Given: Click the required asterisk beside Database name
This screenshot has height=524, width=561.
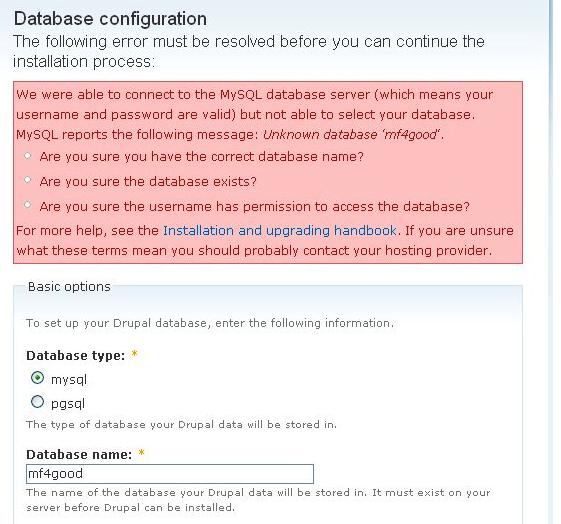Looking at the screenshot, I should tap(141, 452).
